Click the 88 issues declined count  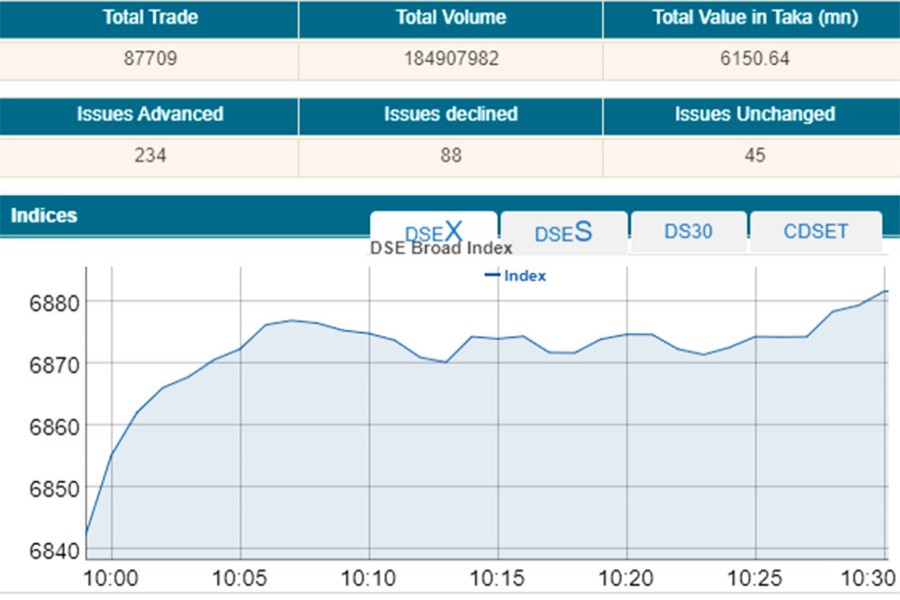point(450,155)
